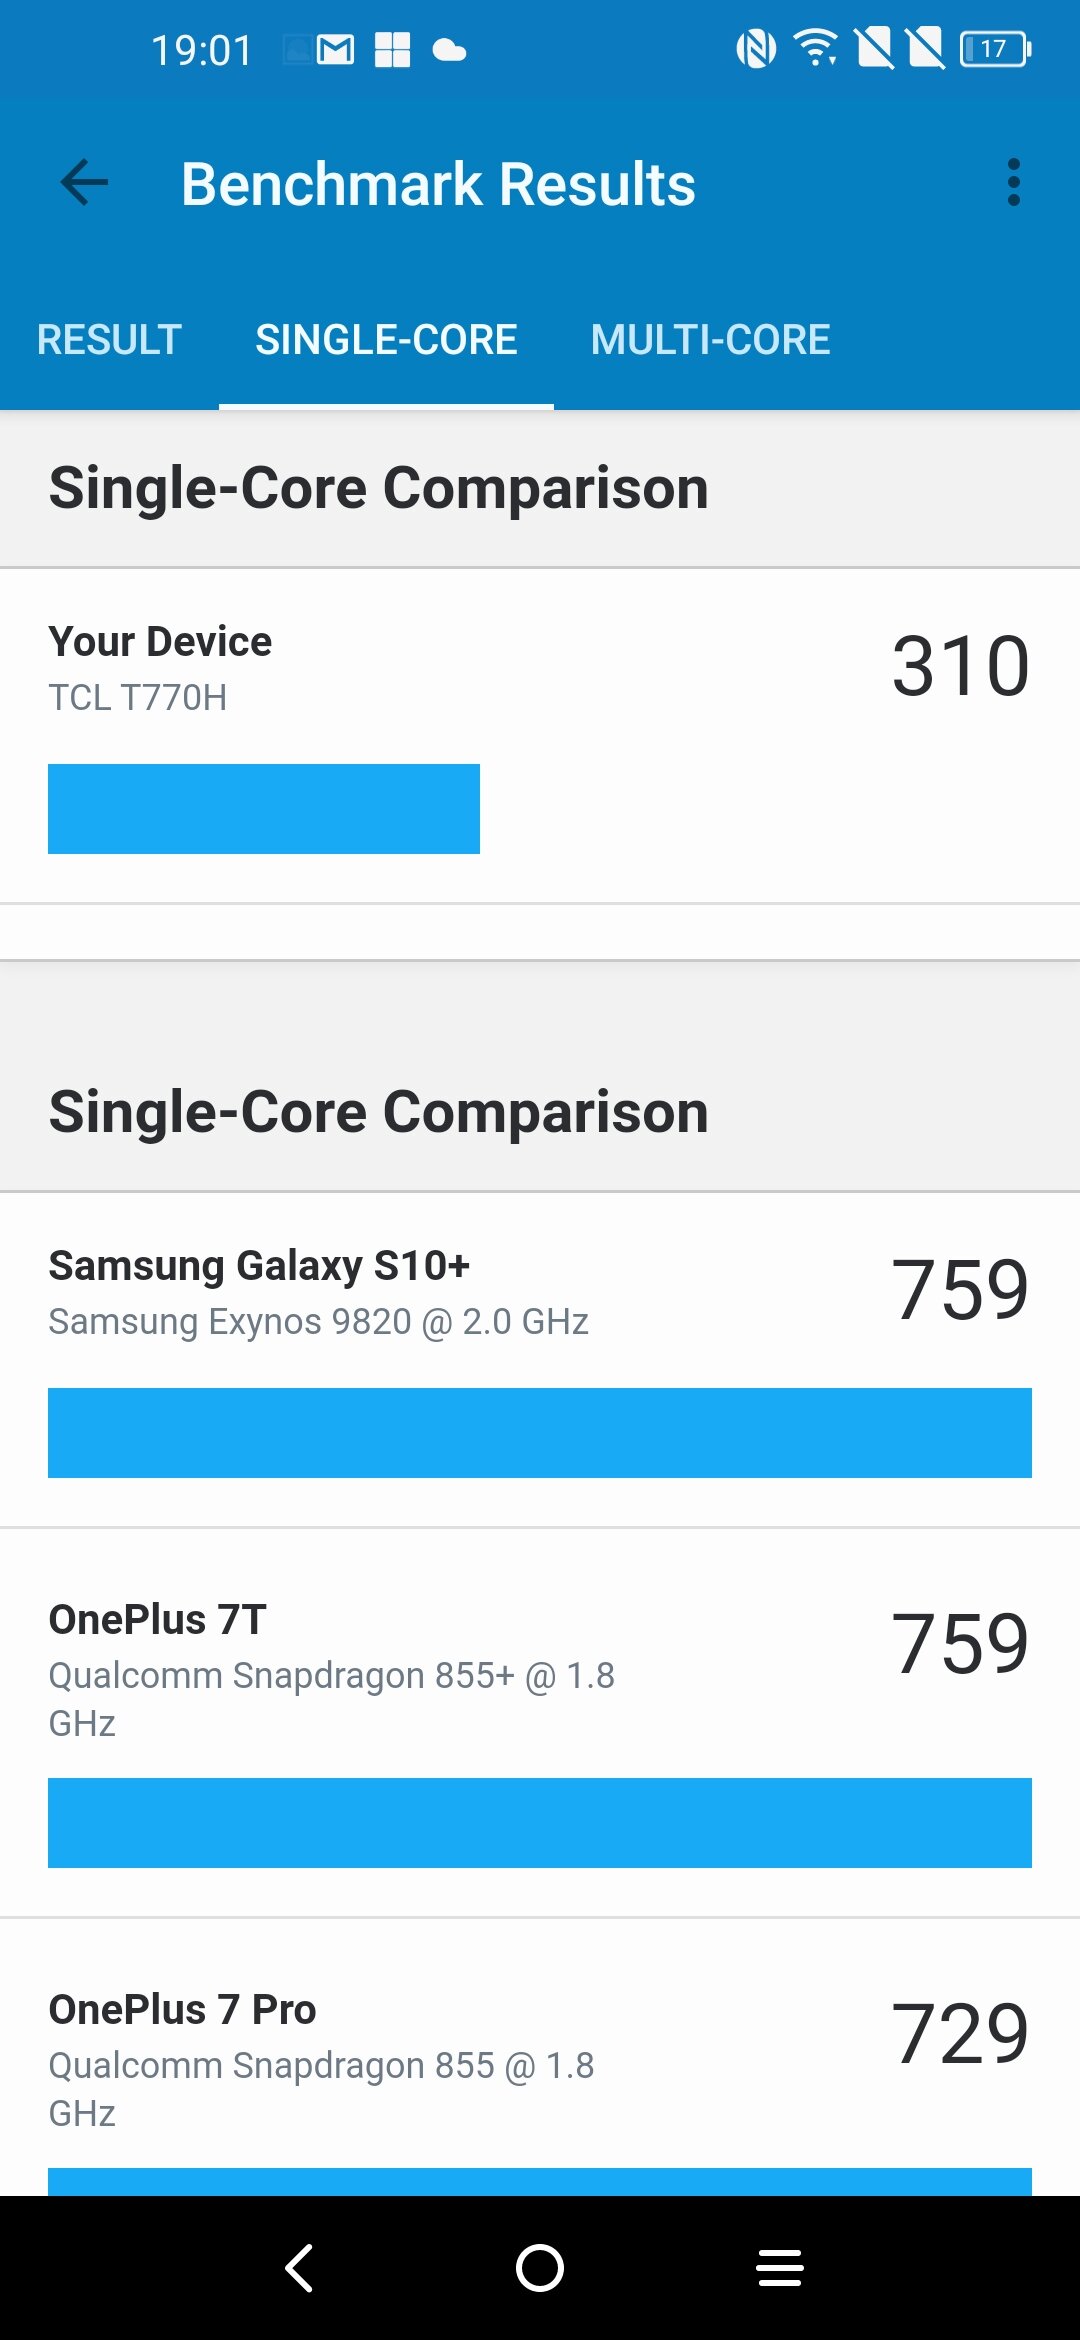This screenshot has height=2340, width=1080.
Task: Tap the Android home navigation button
Action: (540, 2267)
